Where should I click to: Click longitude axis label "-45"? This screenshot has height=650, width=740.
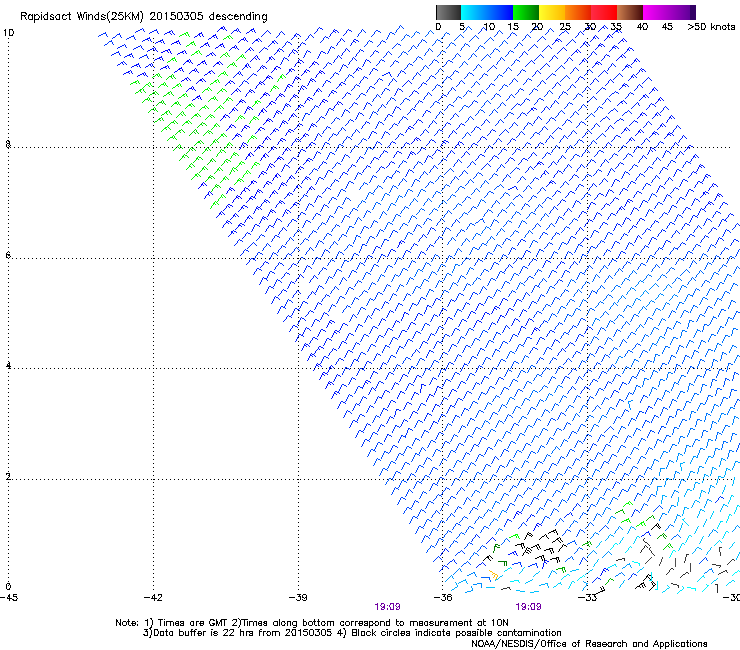point(9,598)
